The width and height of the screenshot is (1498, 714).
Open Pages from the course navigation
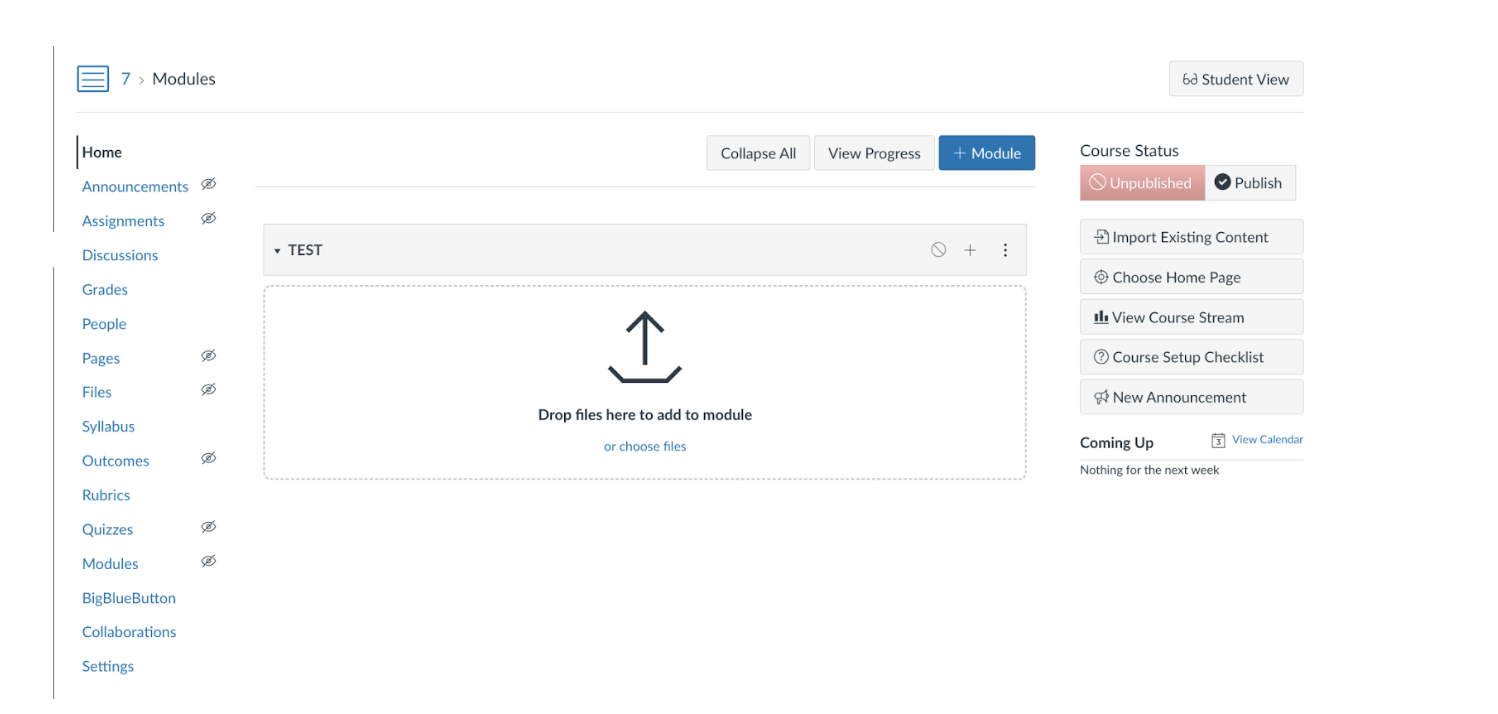pos(101,358)
